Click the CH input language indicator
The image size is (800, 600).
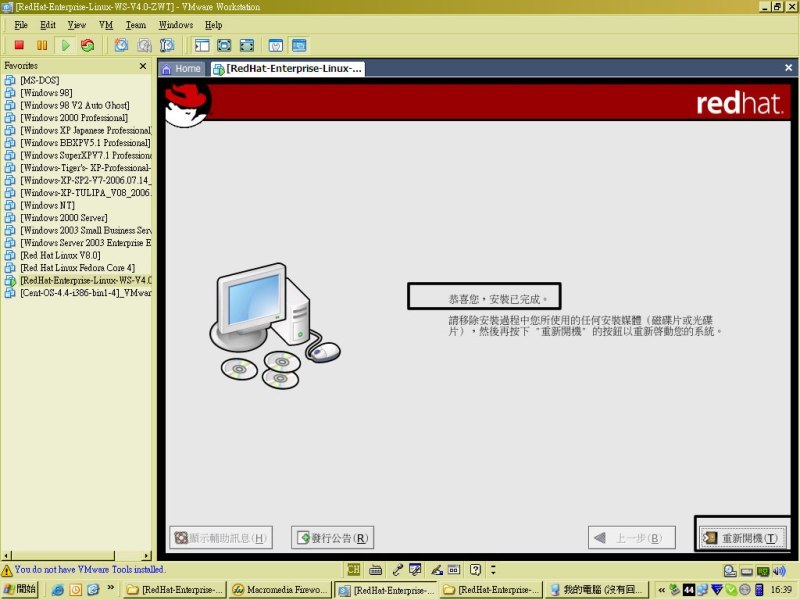[353, 569]
